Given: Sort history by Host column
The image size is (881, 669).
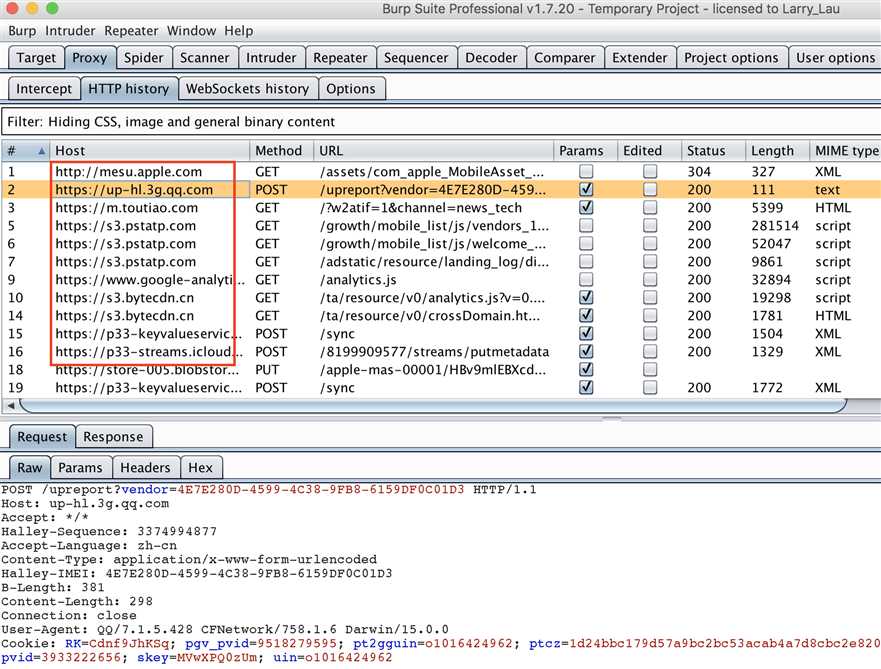Looking at the screenshot, I should click(x=149, y=151).
